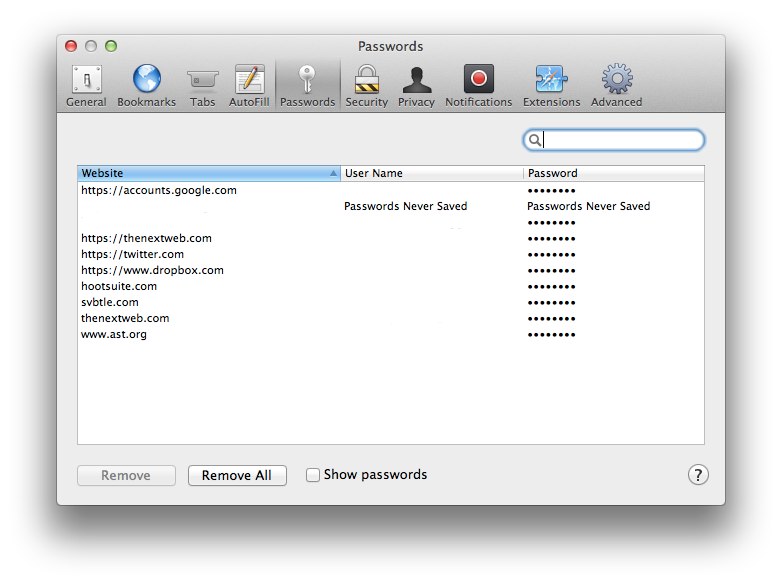
Task: Open the Privacy silhouette pane
Action: coord(416,86)
